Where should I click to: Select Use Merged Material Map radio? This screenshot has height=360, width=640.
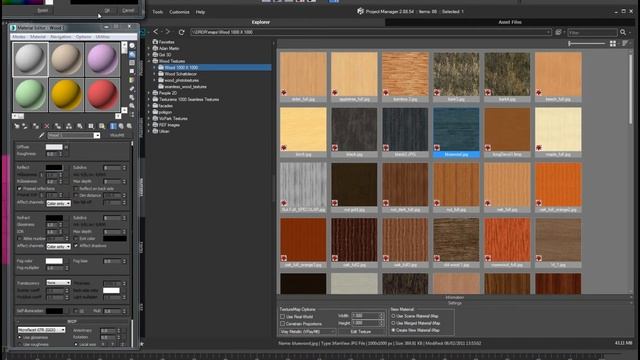393,323
